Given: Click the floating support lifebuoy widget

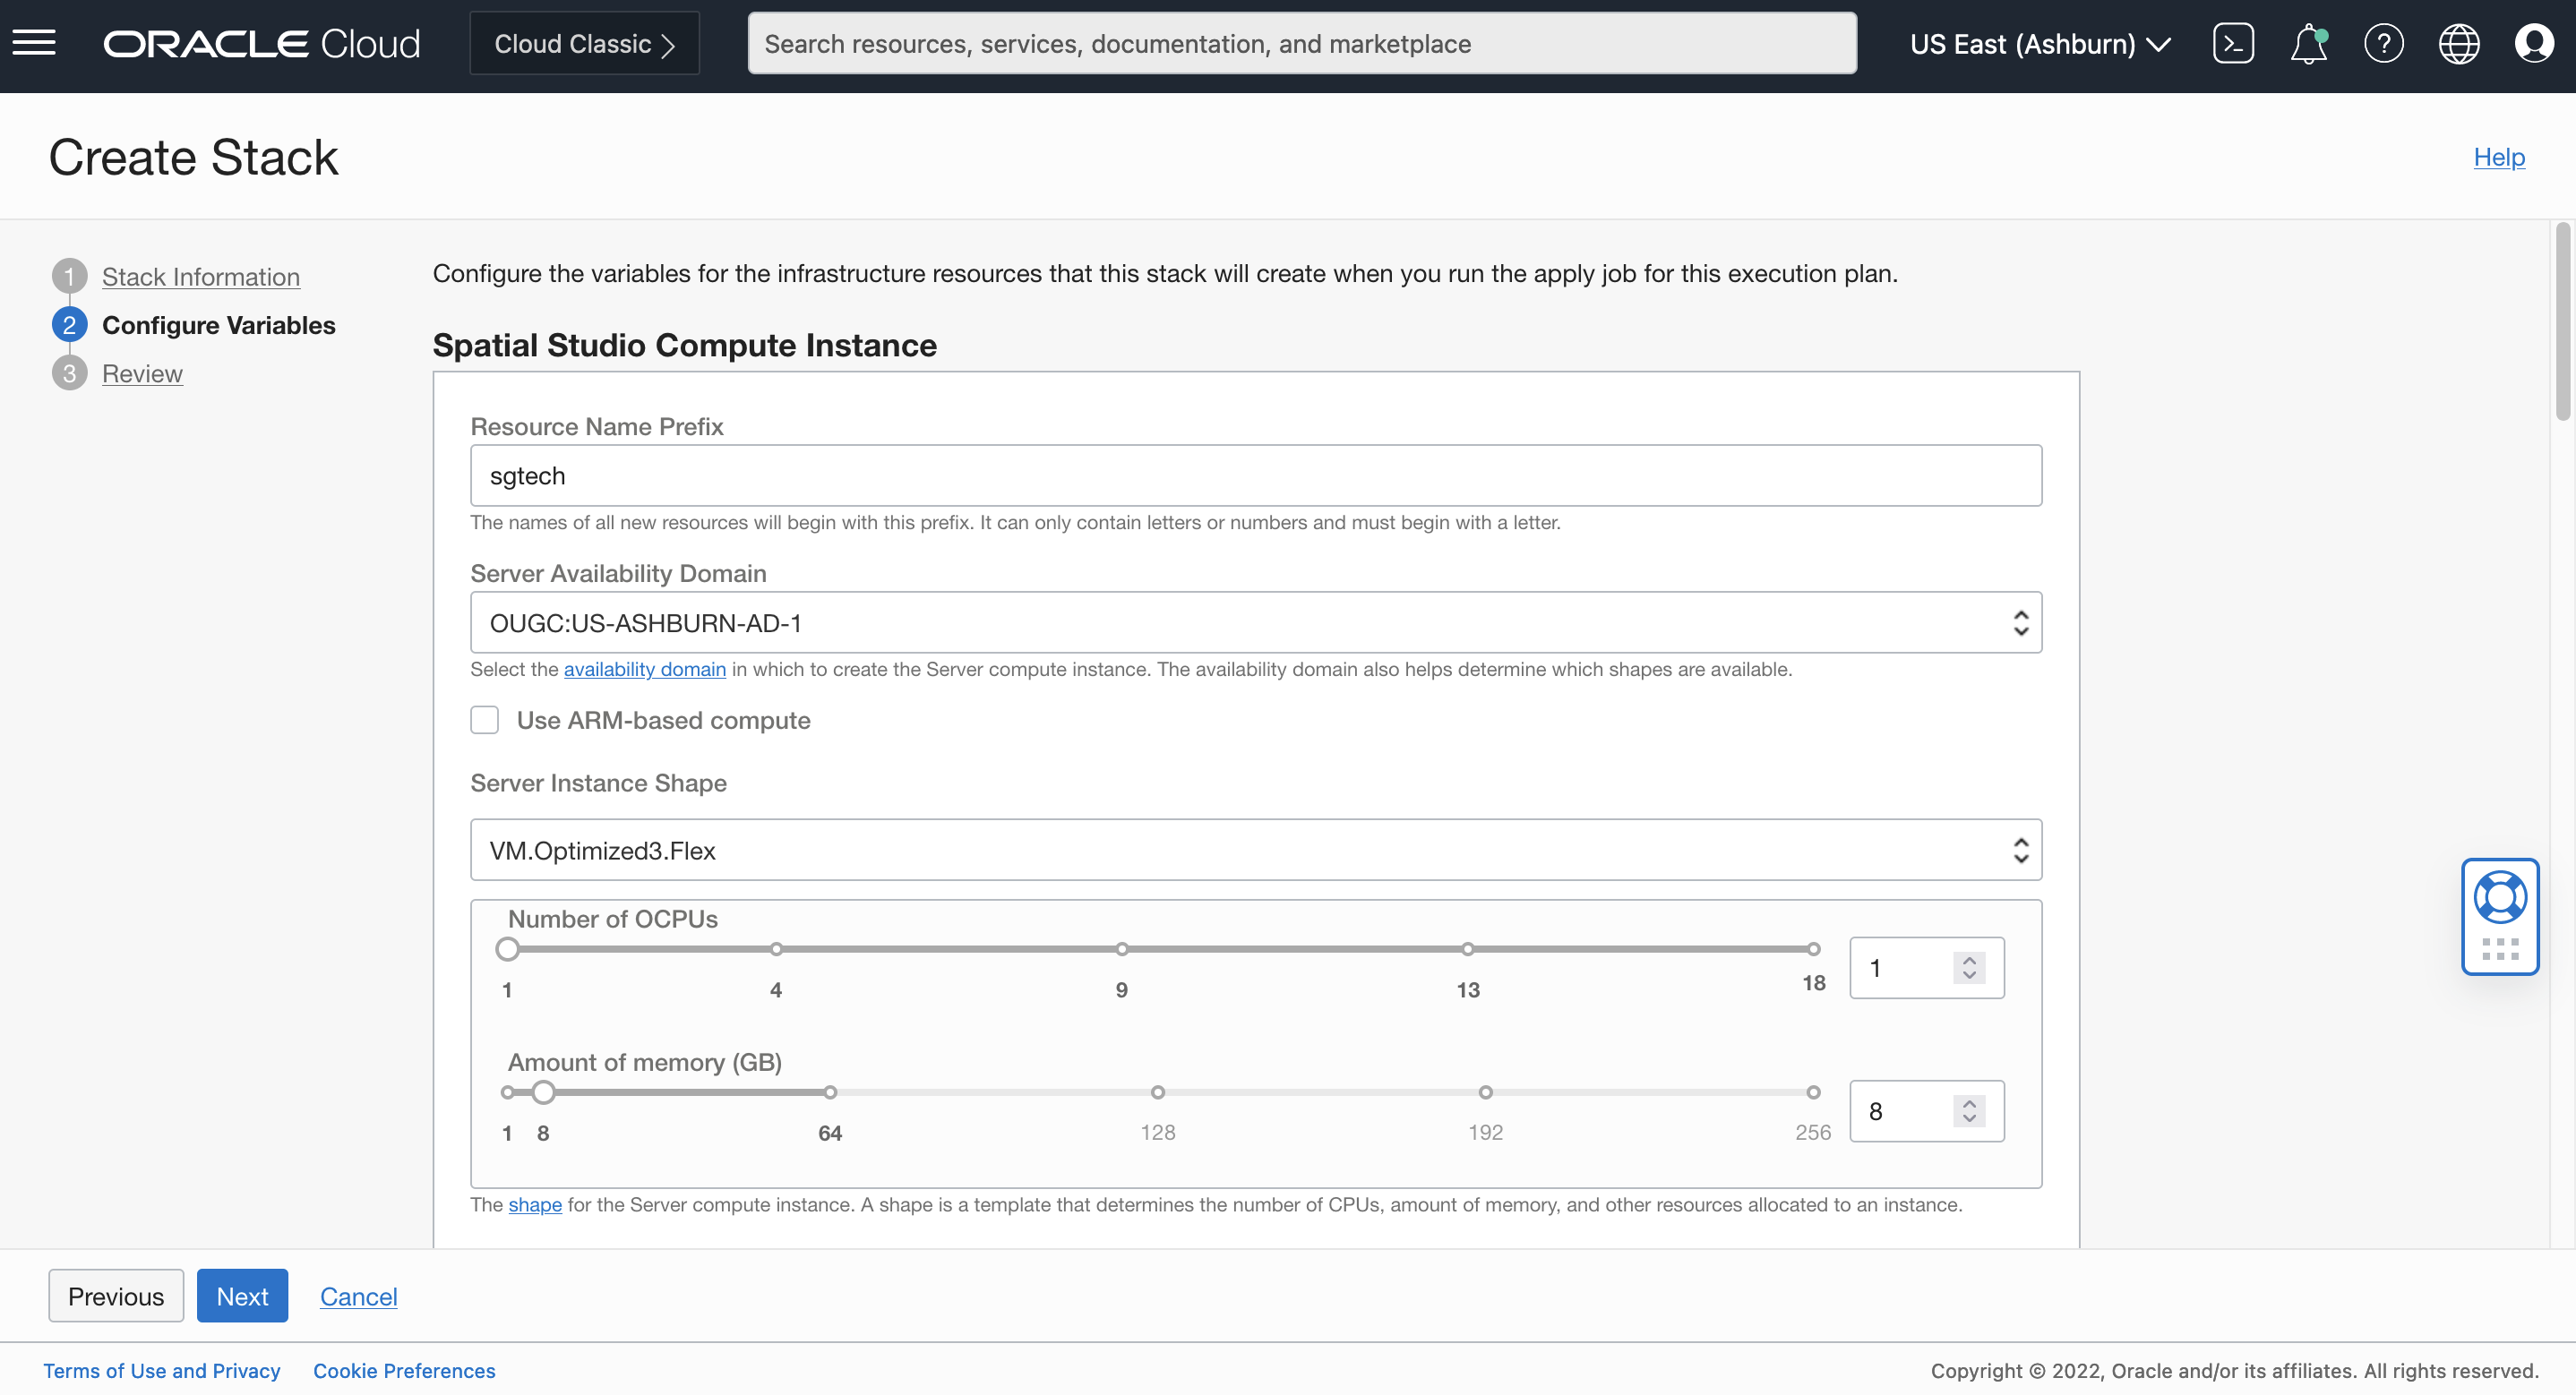Looking at the screenshot, I should pos(2500,897).
